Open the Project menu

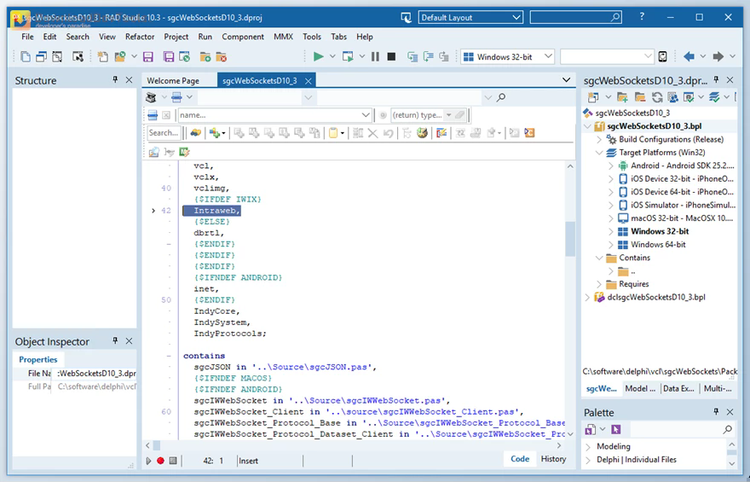(176, 37)
